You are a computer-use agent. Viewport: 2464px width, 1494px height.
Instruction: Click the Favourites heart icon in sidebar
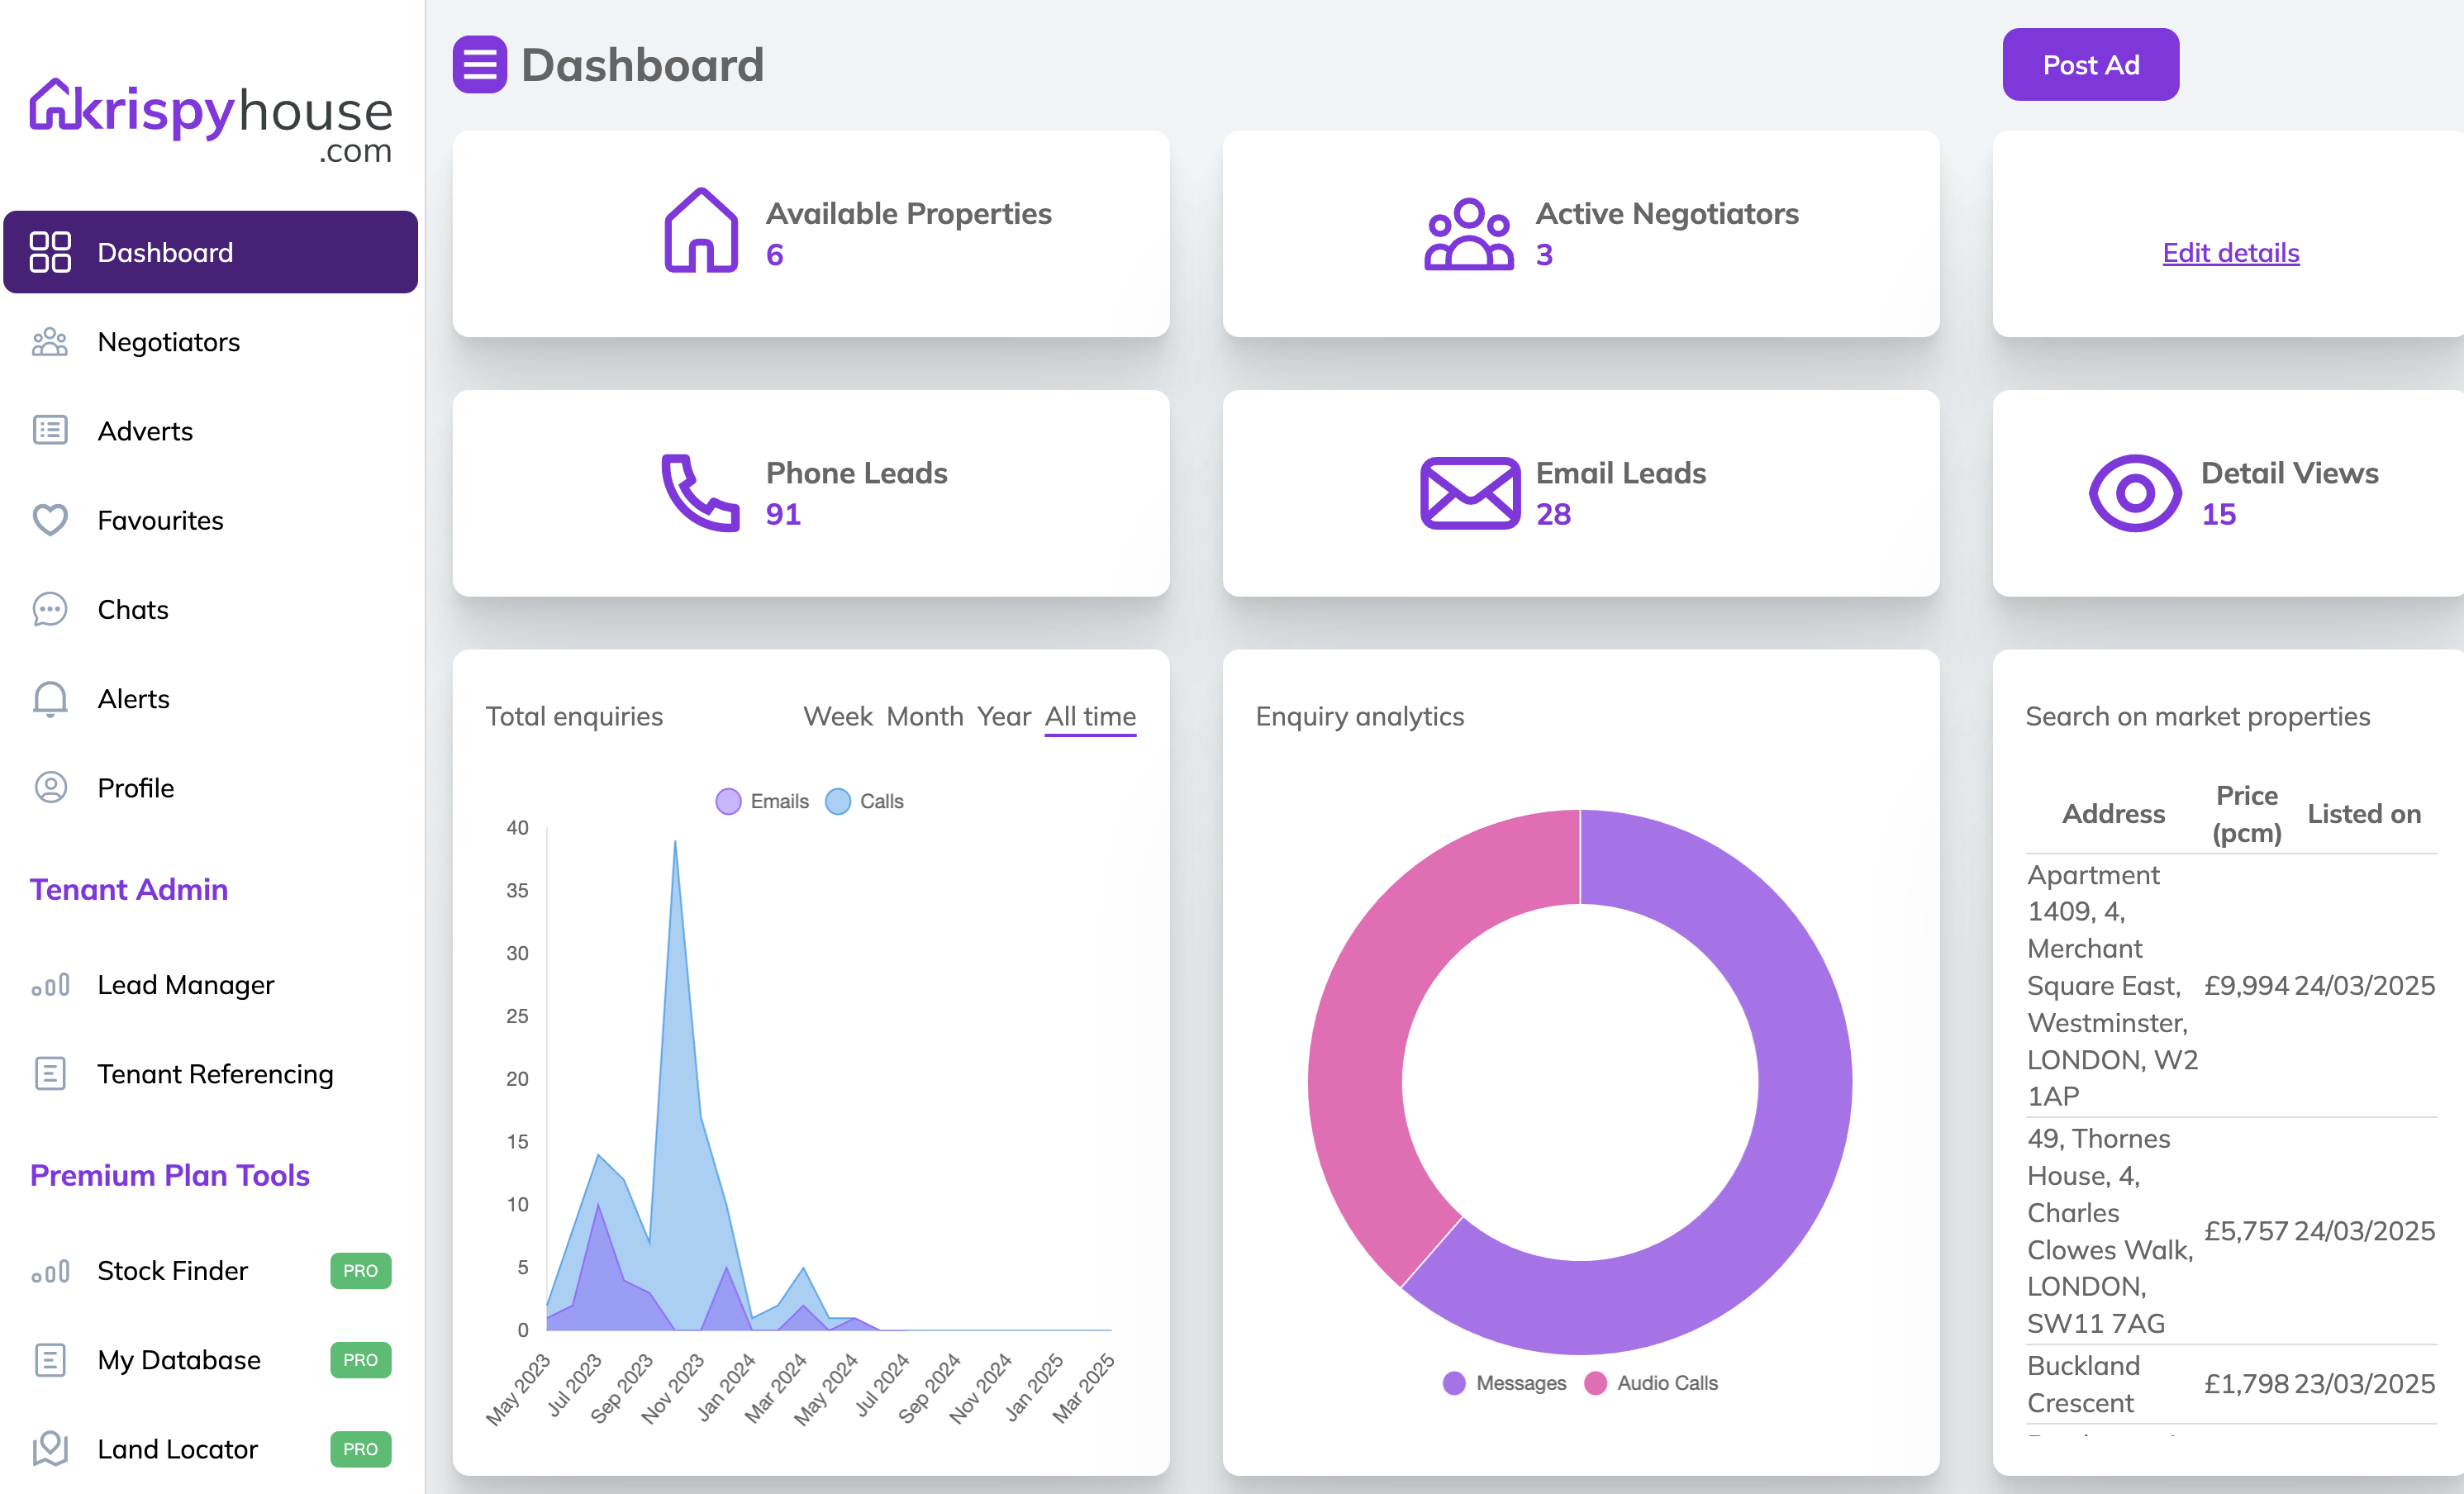(50, 520)
